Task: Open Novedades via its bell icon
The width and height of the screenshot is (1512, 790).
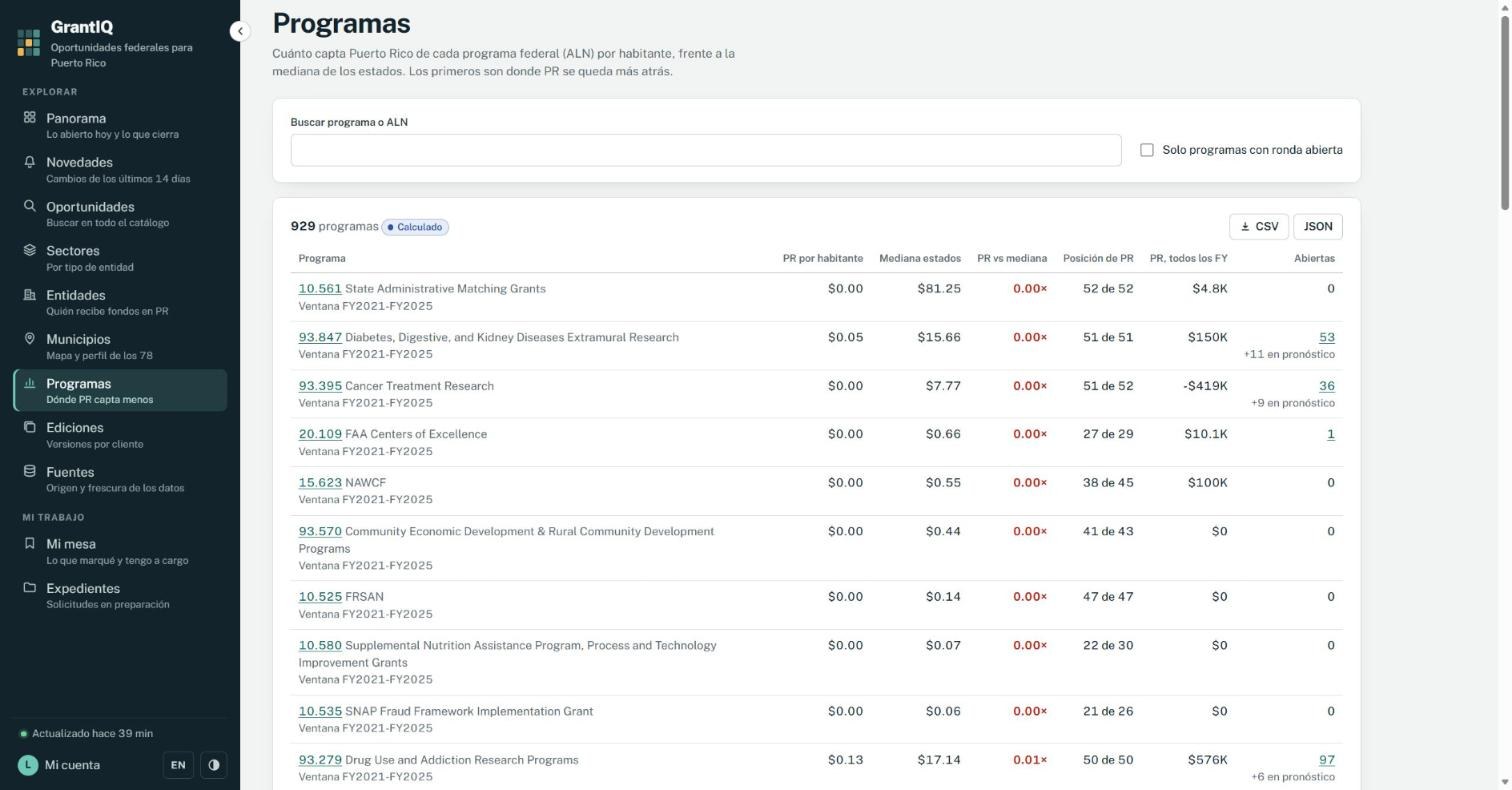Action: coord(30,161)
